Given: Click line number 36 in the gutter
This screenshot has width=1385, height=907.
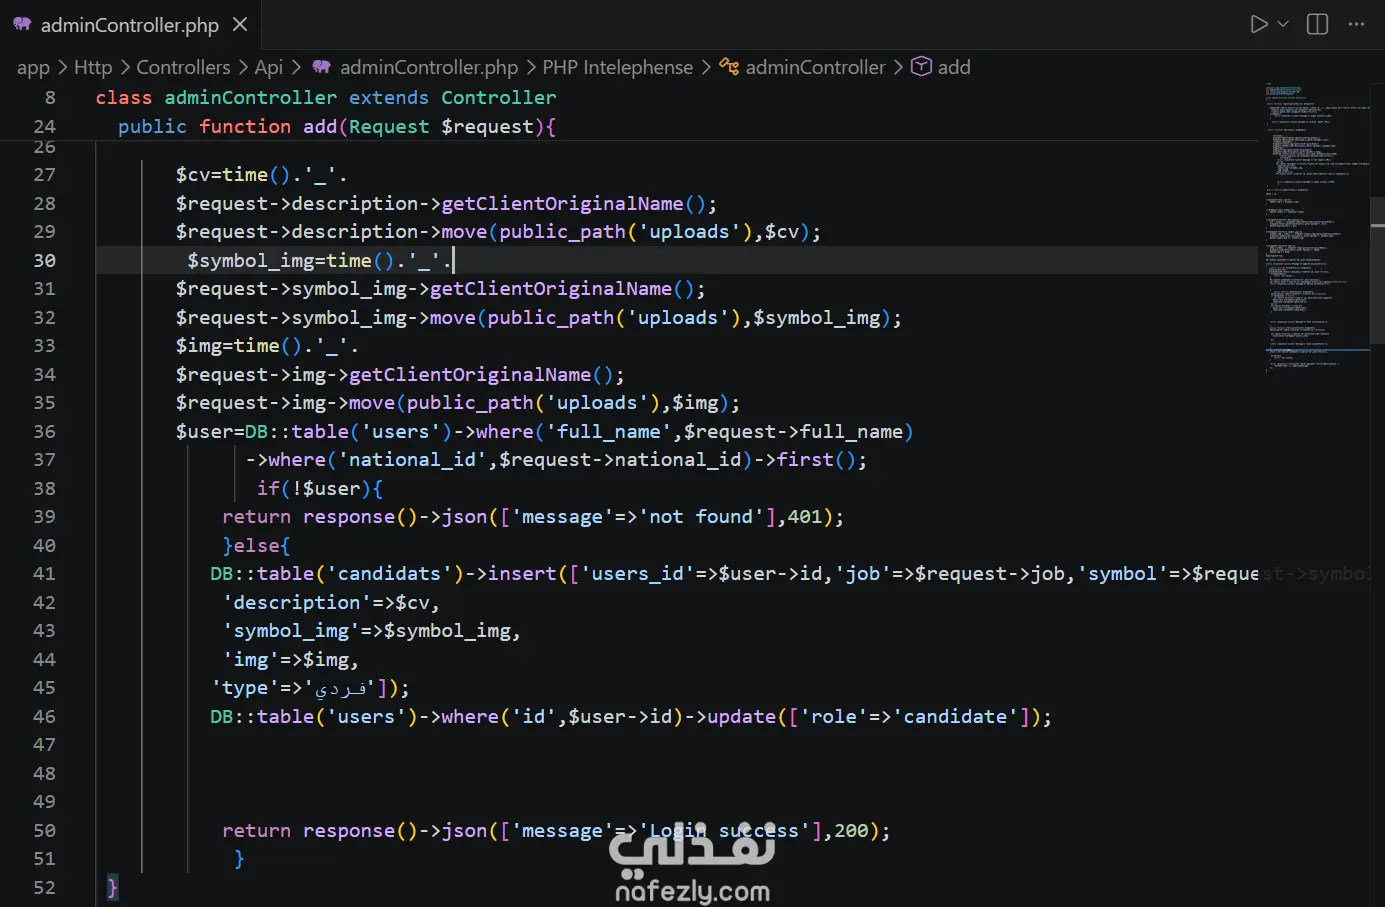Looking at the screenshot, I should [45, 432].
